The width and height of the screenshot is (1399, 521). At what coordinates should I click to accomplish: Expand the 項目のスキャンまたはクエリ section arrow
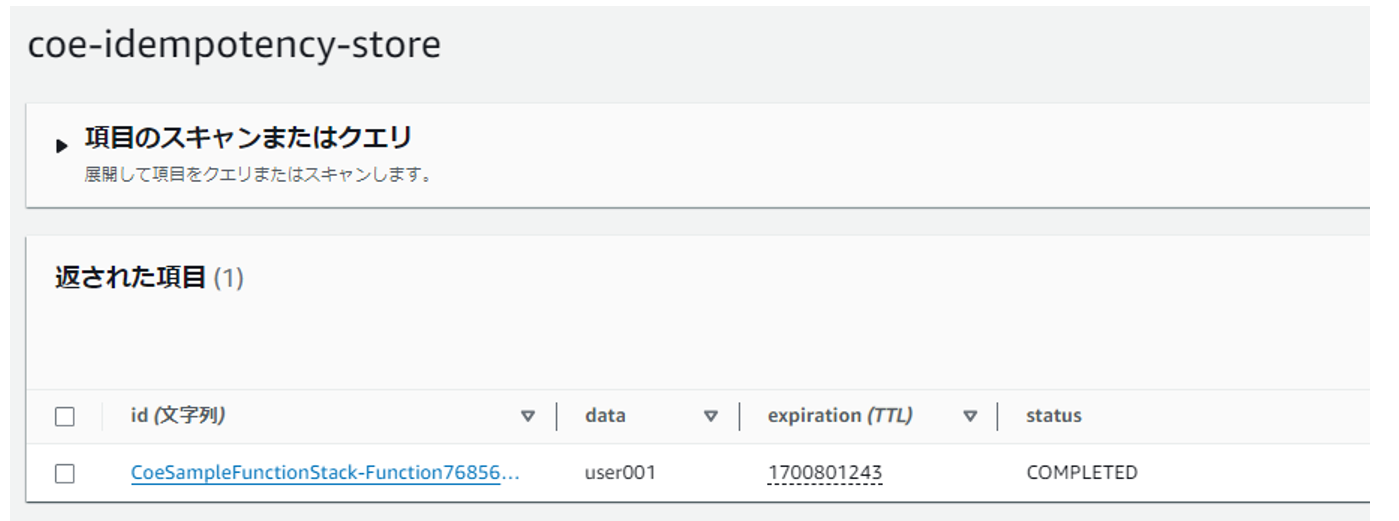coord(62,146)
